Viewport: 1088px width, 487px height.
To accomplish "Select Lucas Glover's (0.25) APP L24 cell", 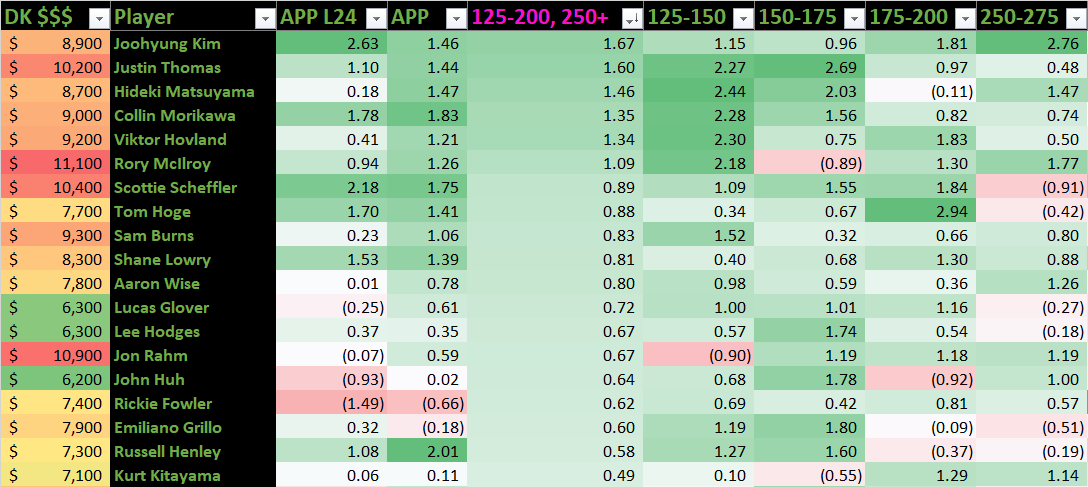I will 332,307.
